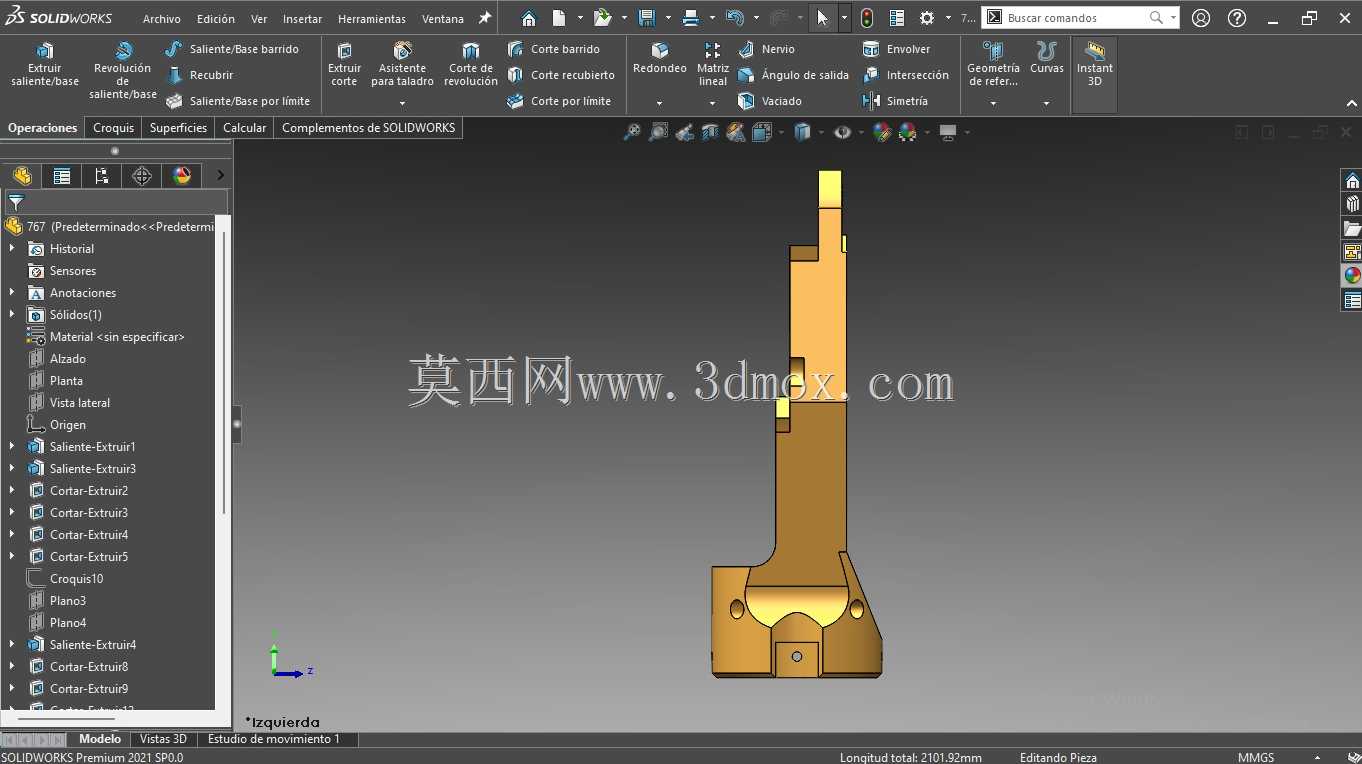Viewport: 1362px width, 764px height.
Task: Select the Corte de revolución tool
Action: pos(471,65)
